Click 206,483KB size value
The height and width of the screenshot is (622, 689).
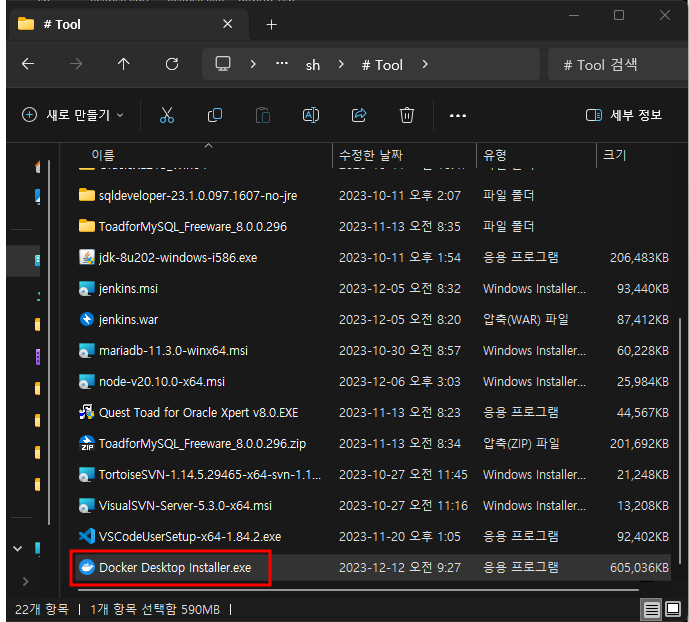[x=639, y=257]
